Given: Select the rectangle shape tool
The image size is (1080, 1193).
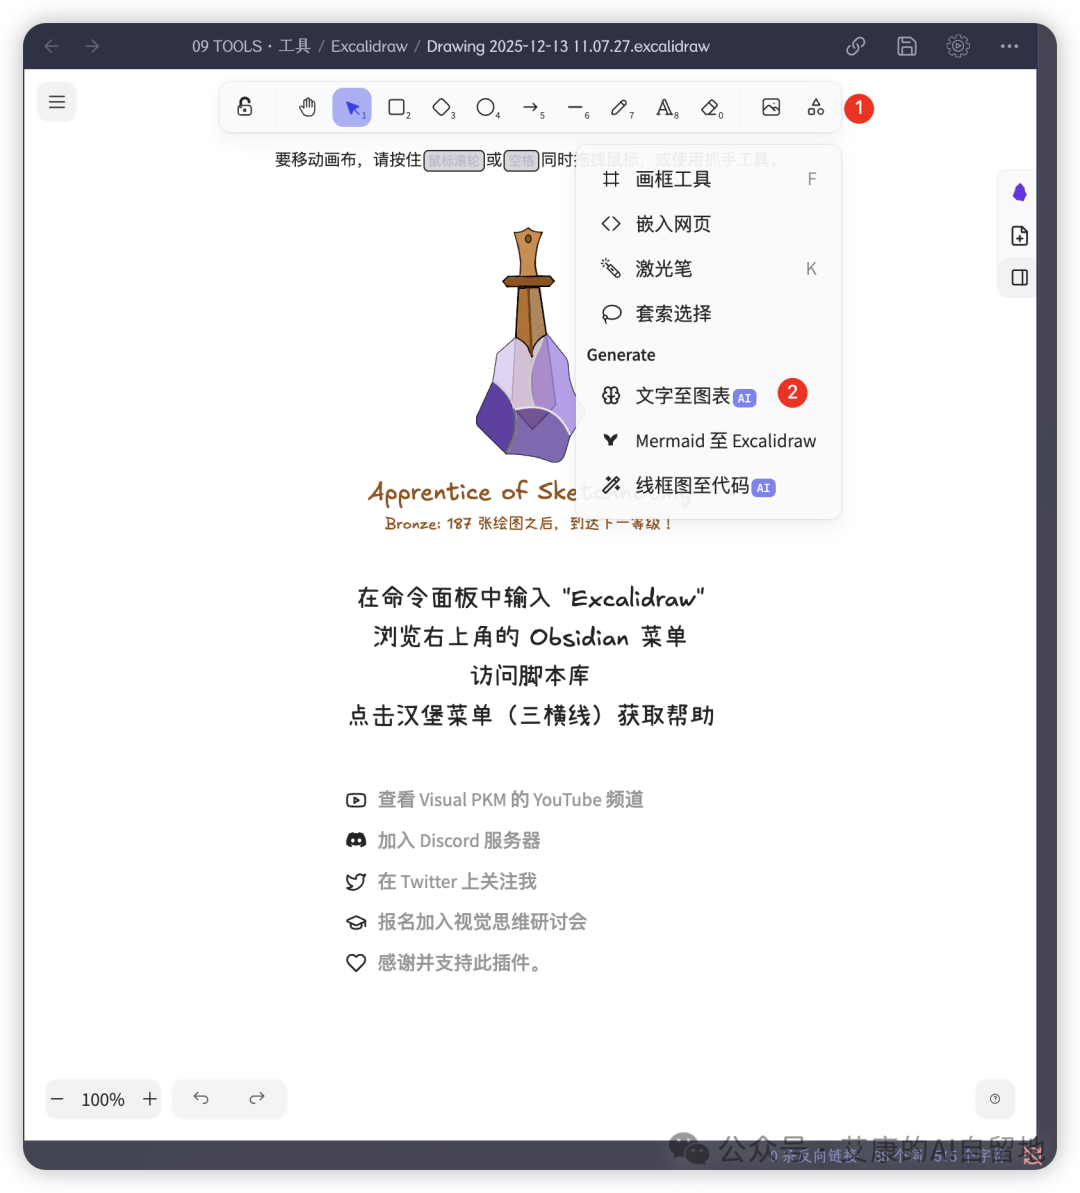Looking at the screenshot, I should [x=397, y=107].
